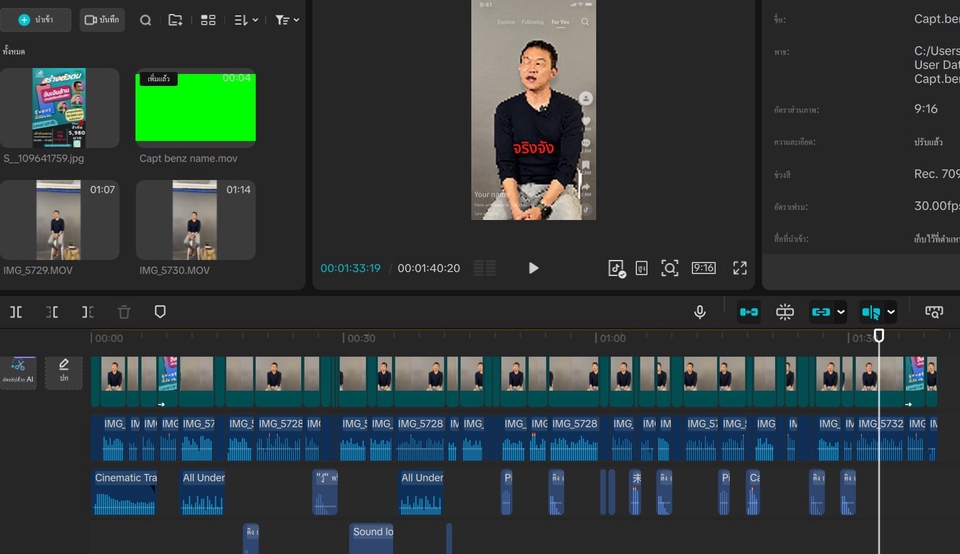Click the Cover (ปก) edit button
The image size is (960, 554).
point(64,372)
